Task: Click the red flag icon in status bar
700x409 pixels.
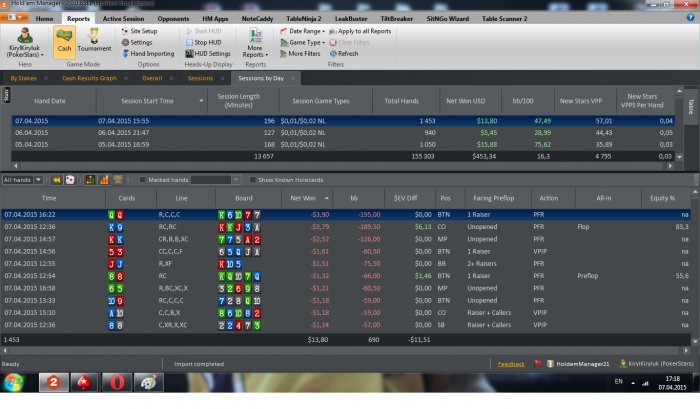Action: pos(538,363)
